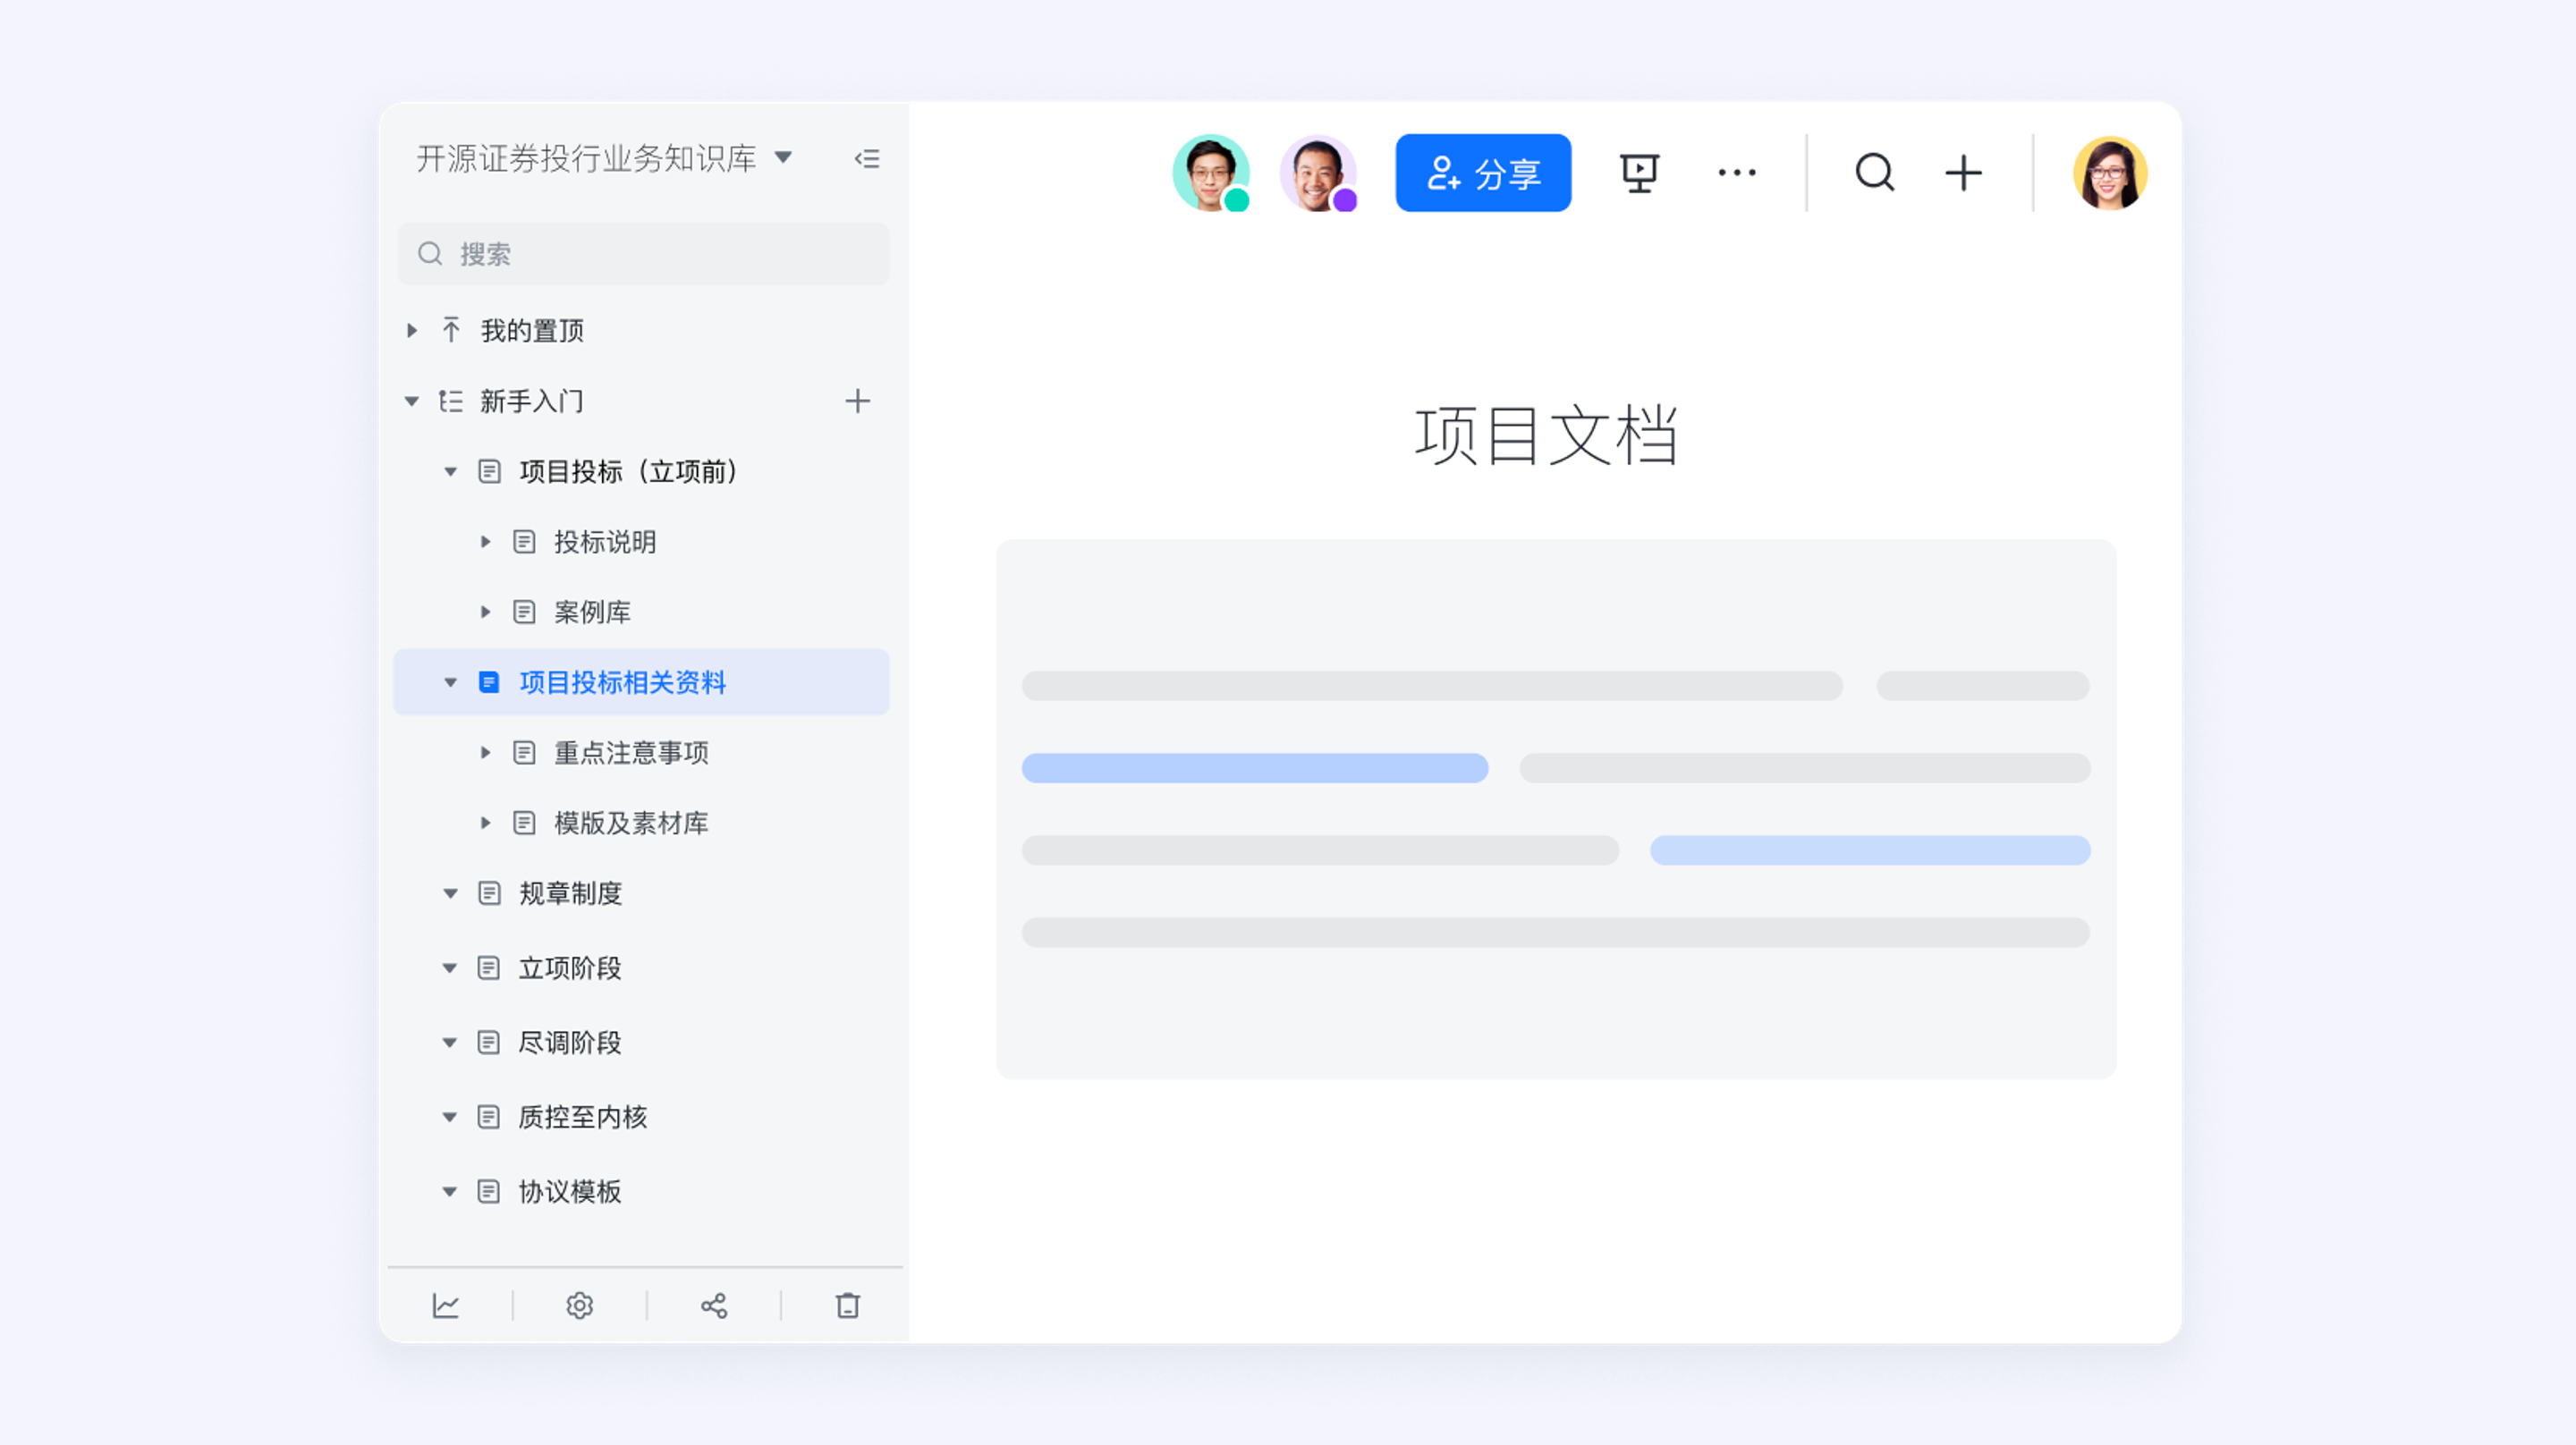2576x1445 pixels.
Task: Collapse the 项目投标相关资料 node
Action: pyautogui.click(x=450, y=682)
